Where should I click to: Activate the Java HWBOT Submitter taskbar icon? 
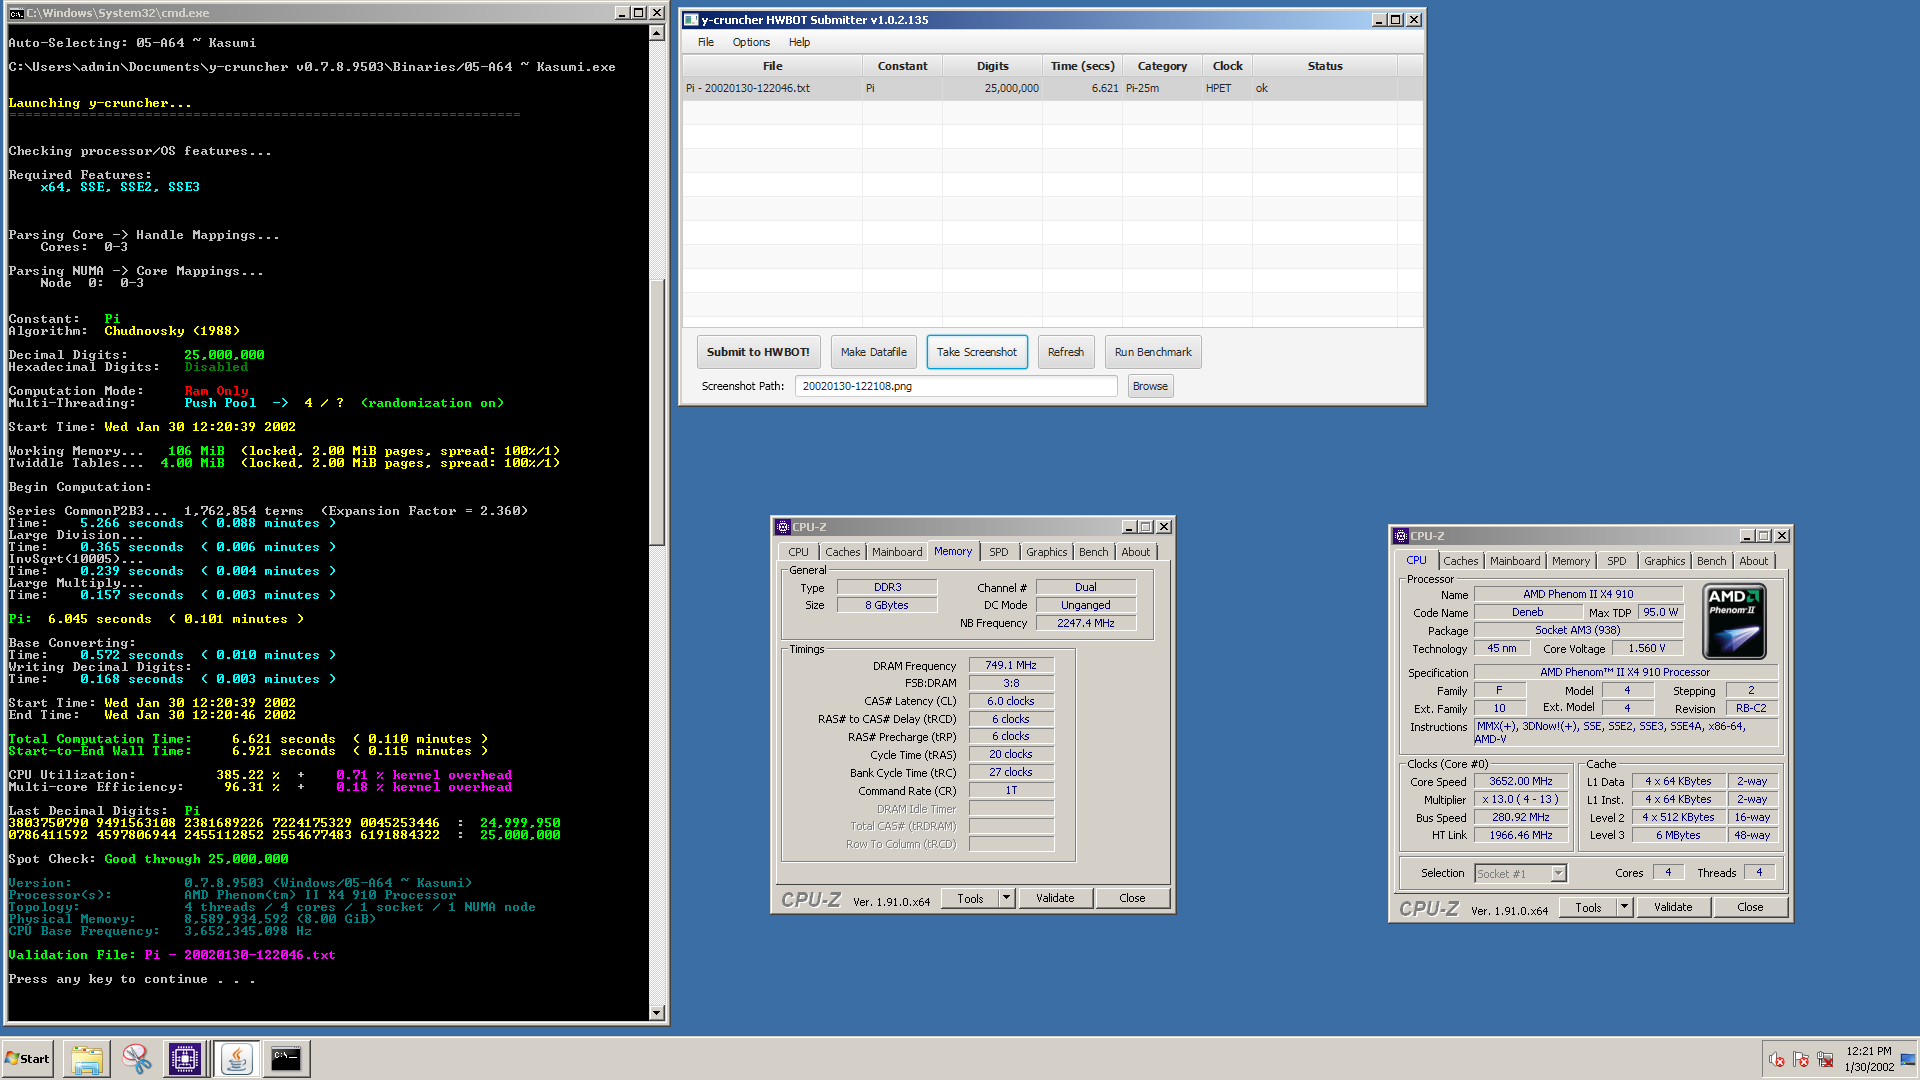[x=236, y=1059]
